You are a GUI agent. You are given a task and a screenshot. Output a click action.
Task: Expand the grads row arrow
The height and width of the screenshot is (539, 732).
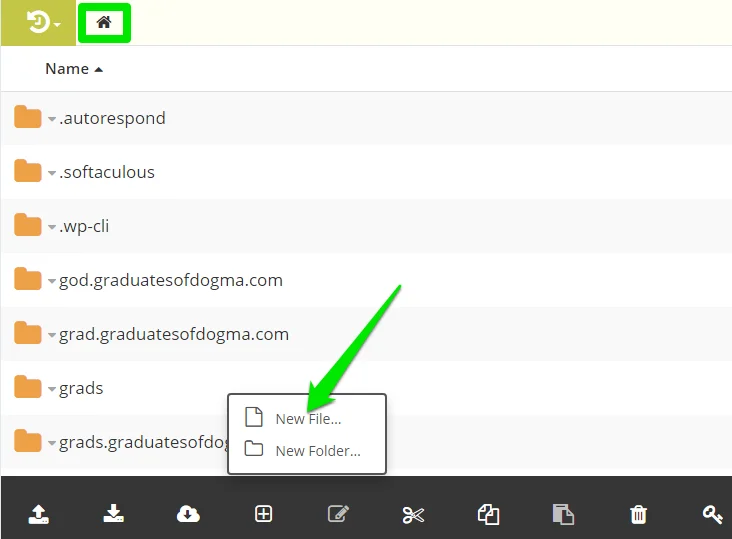[52, 390]
